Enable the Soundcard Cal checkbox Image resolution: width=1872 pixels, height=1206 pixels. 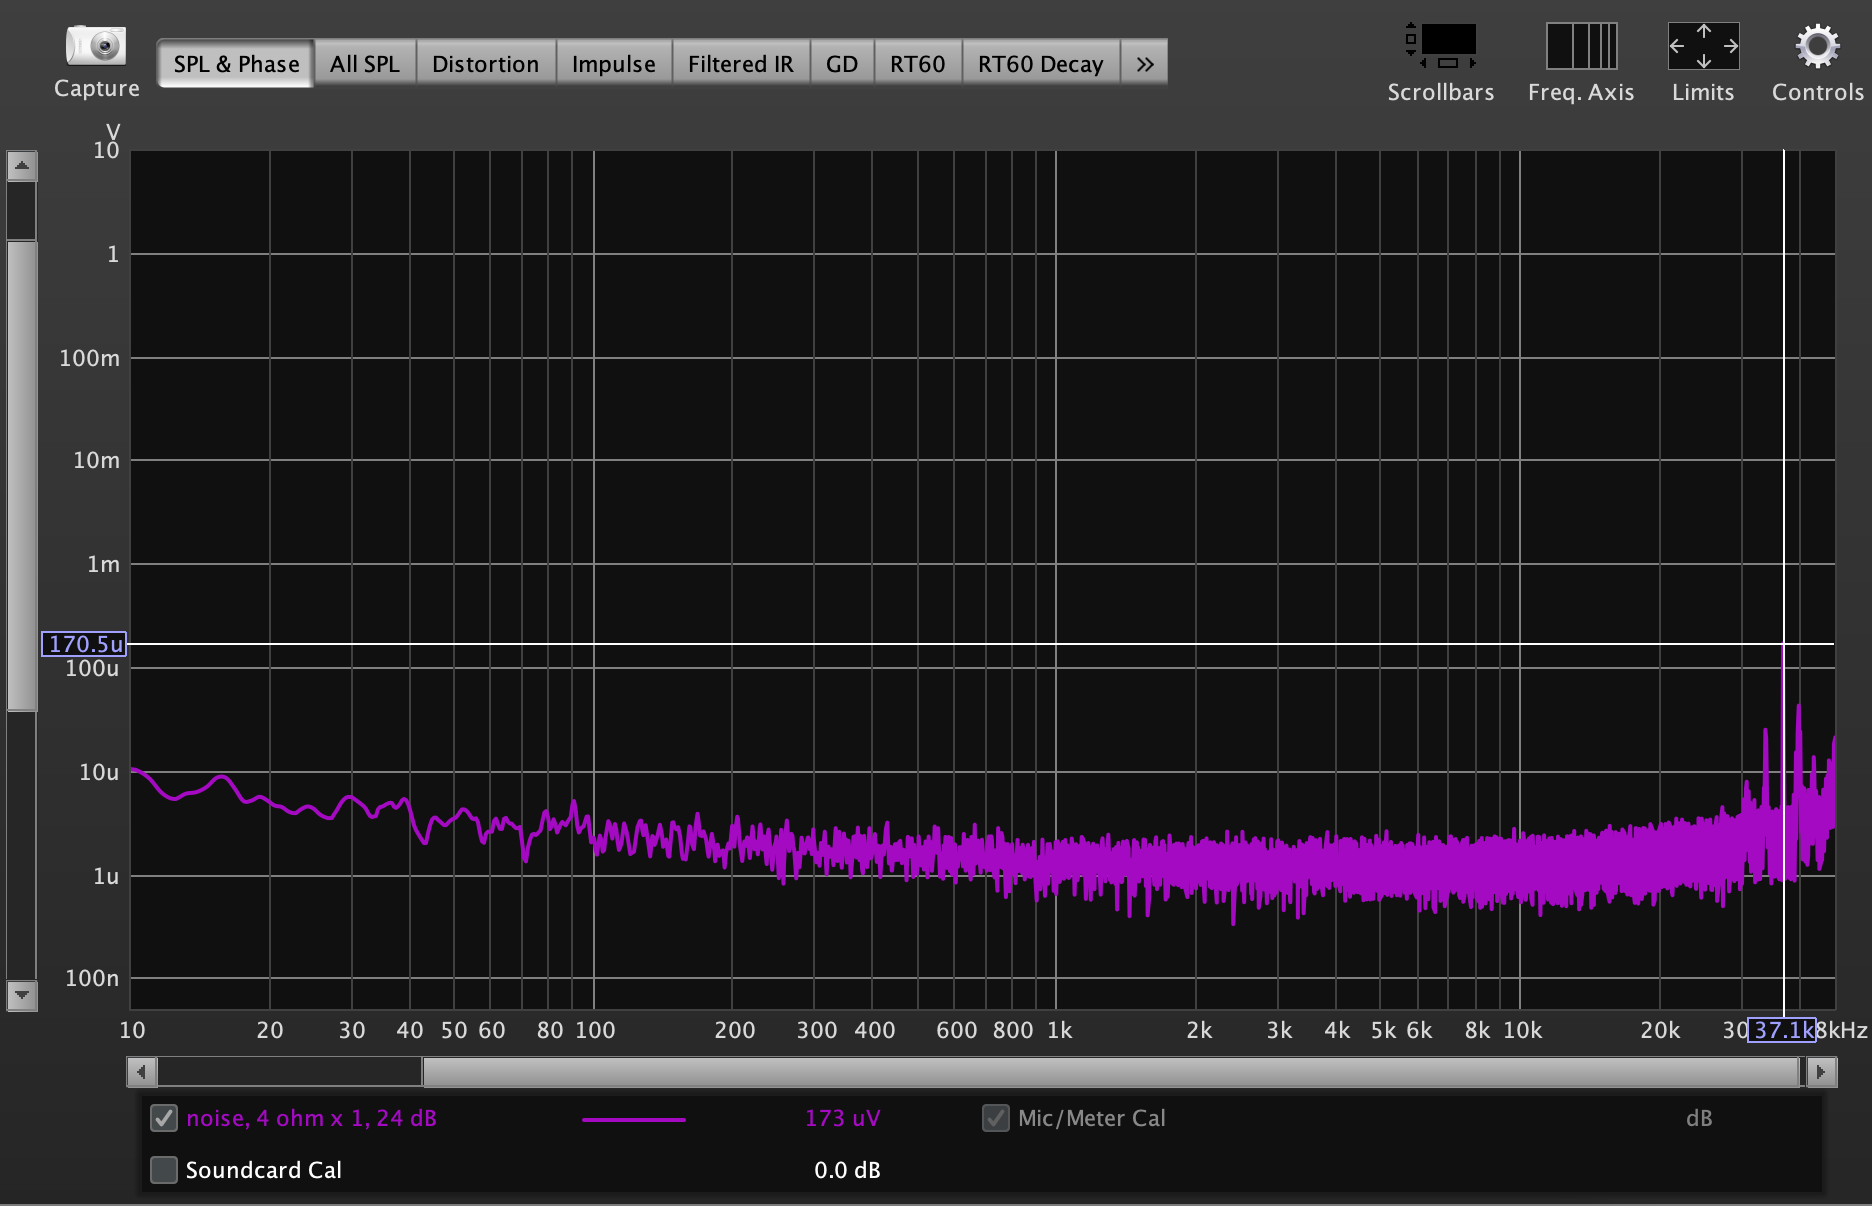coord(164,1170)
